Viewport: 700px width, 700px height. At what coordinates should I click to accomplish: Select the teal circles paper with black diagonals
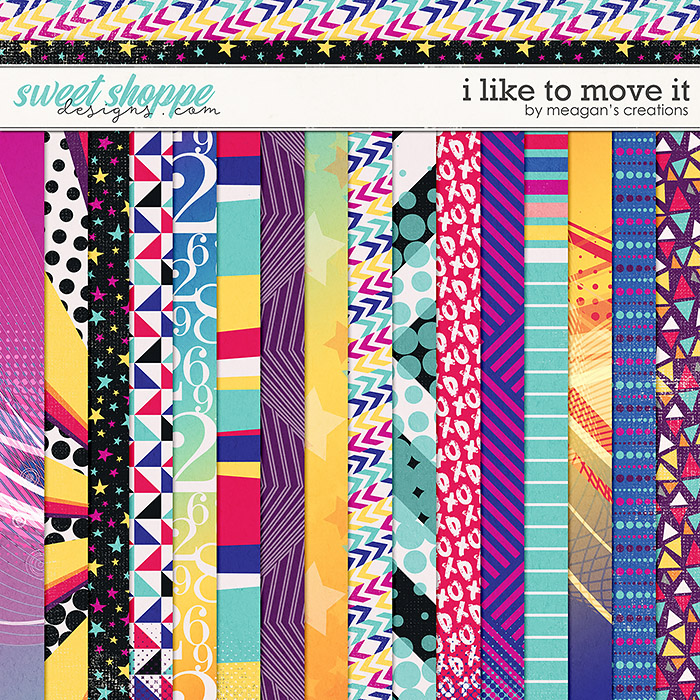click(414, 415)
